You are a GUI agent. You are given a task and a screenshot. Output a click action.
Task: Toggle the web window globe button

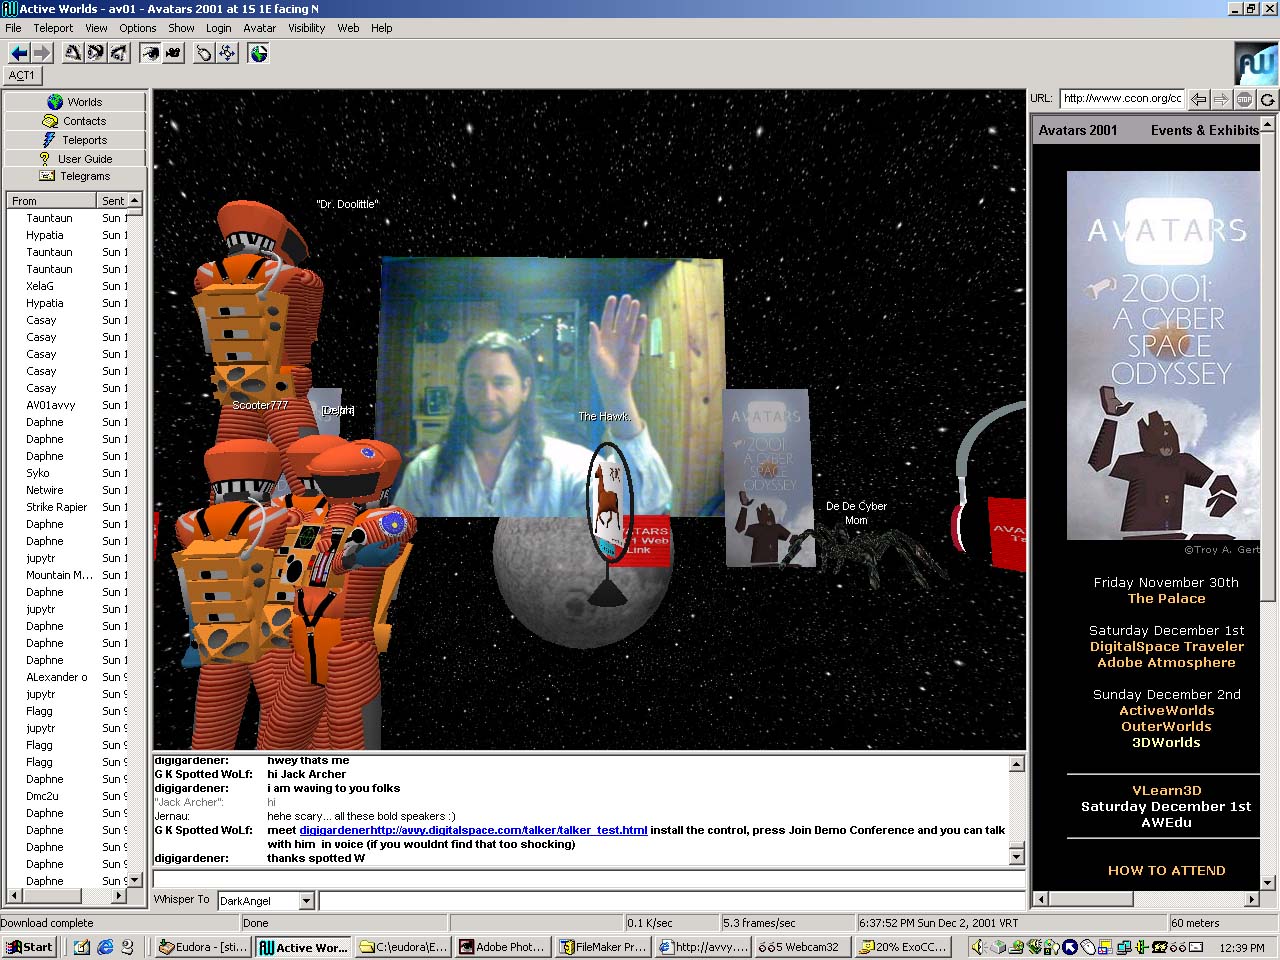point(259,53)
